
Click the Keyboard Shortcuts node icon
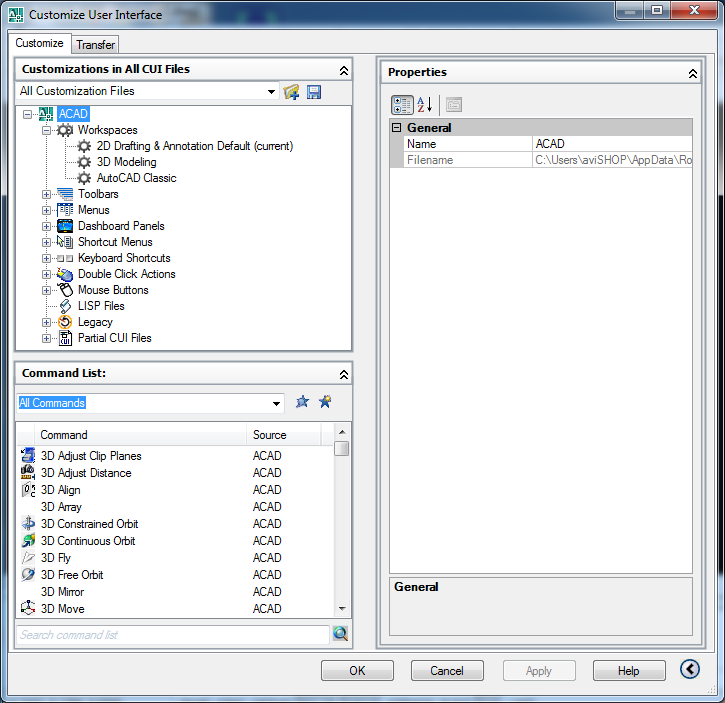point(65,258)
